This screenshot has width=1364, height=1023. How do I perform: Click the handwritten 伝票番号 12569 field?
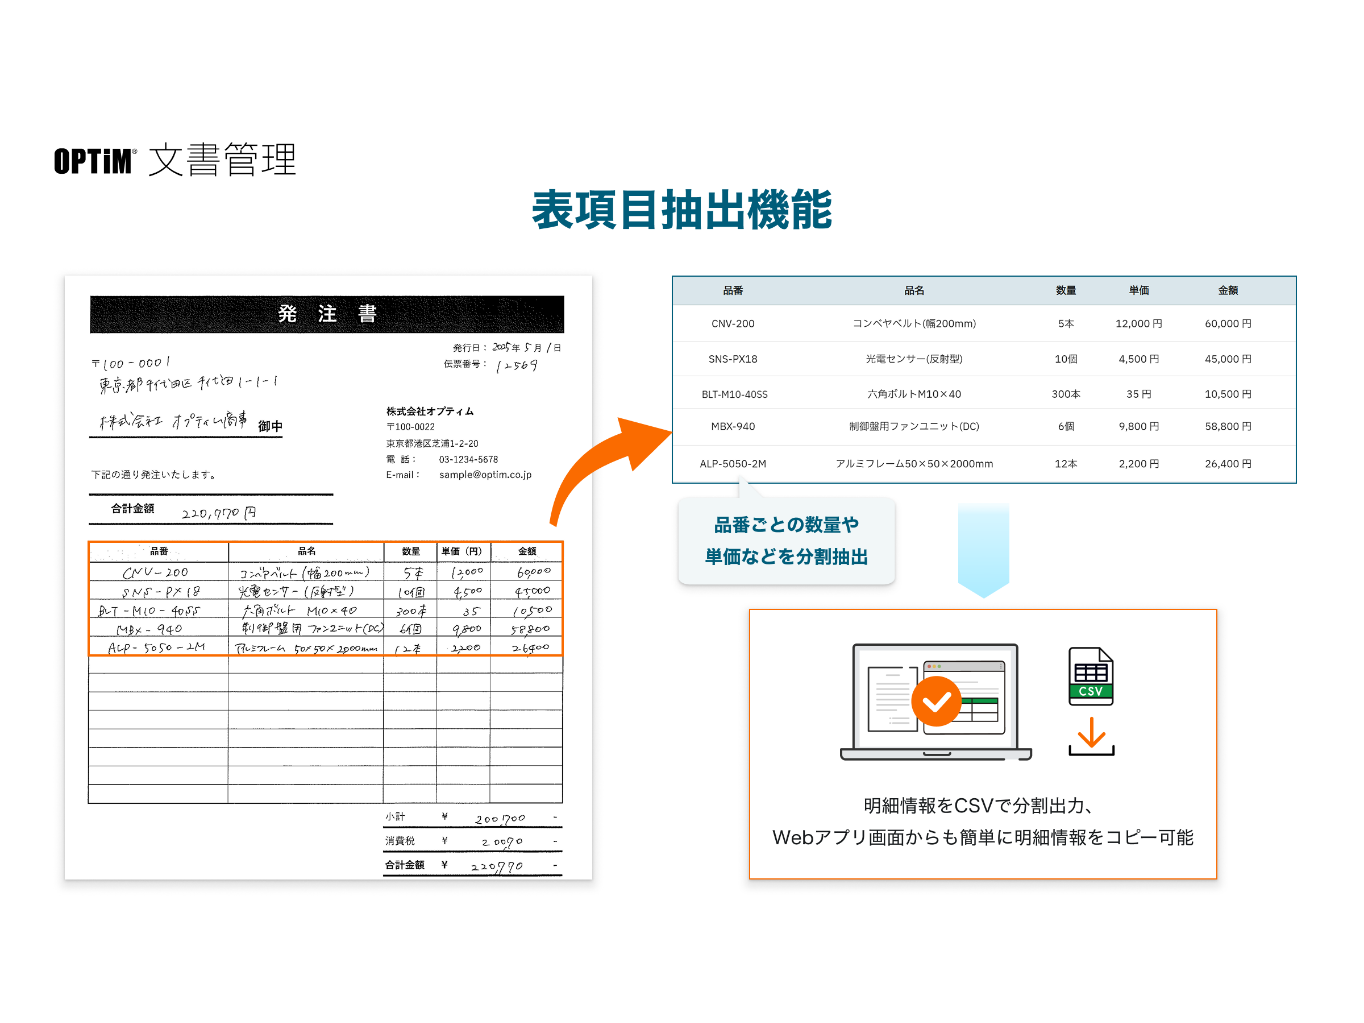[x=516, y=366]
